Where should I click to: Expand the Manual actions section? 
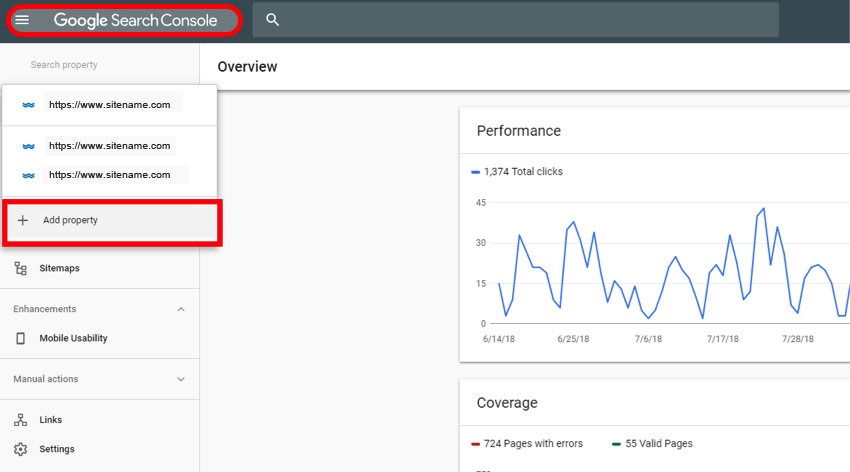coord(181,379)
